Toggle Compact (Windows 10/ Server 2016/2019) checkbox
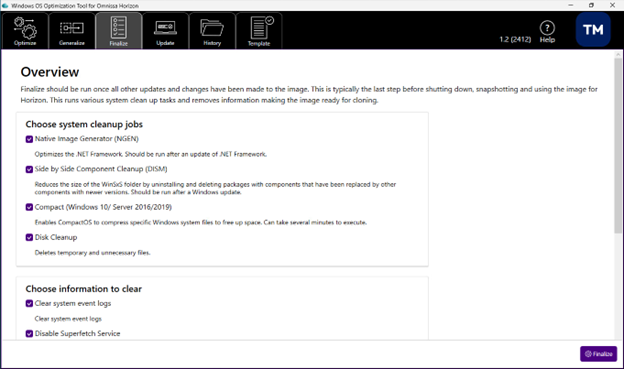Screen dimensions: 624x369 click(29, 207)
